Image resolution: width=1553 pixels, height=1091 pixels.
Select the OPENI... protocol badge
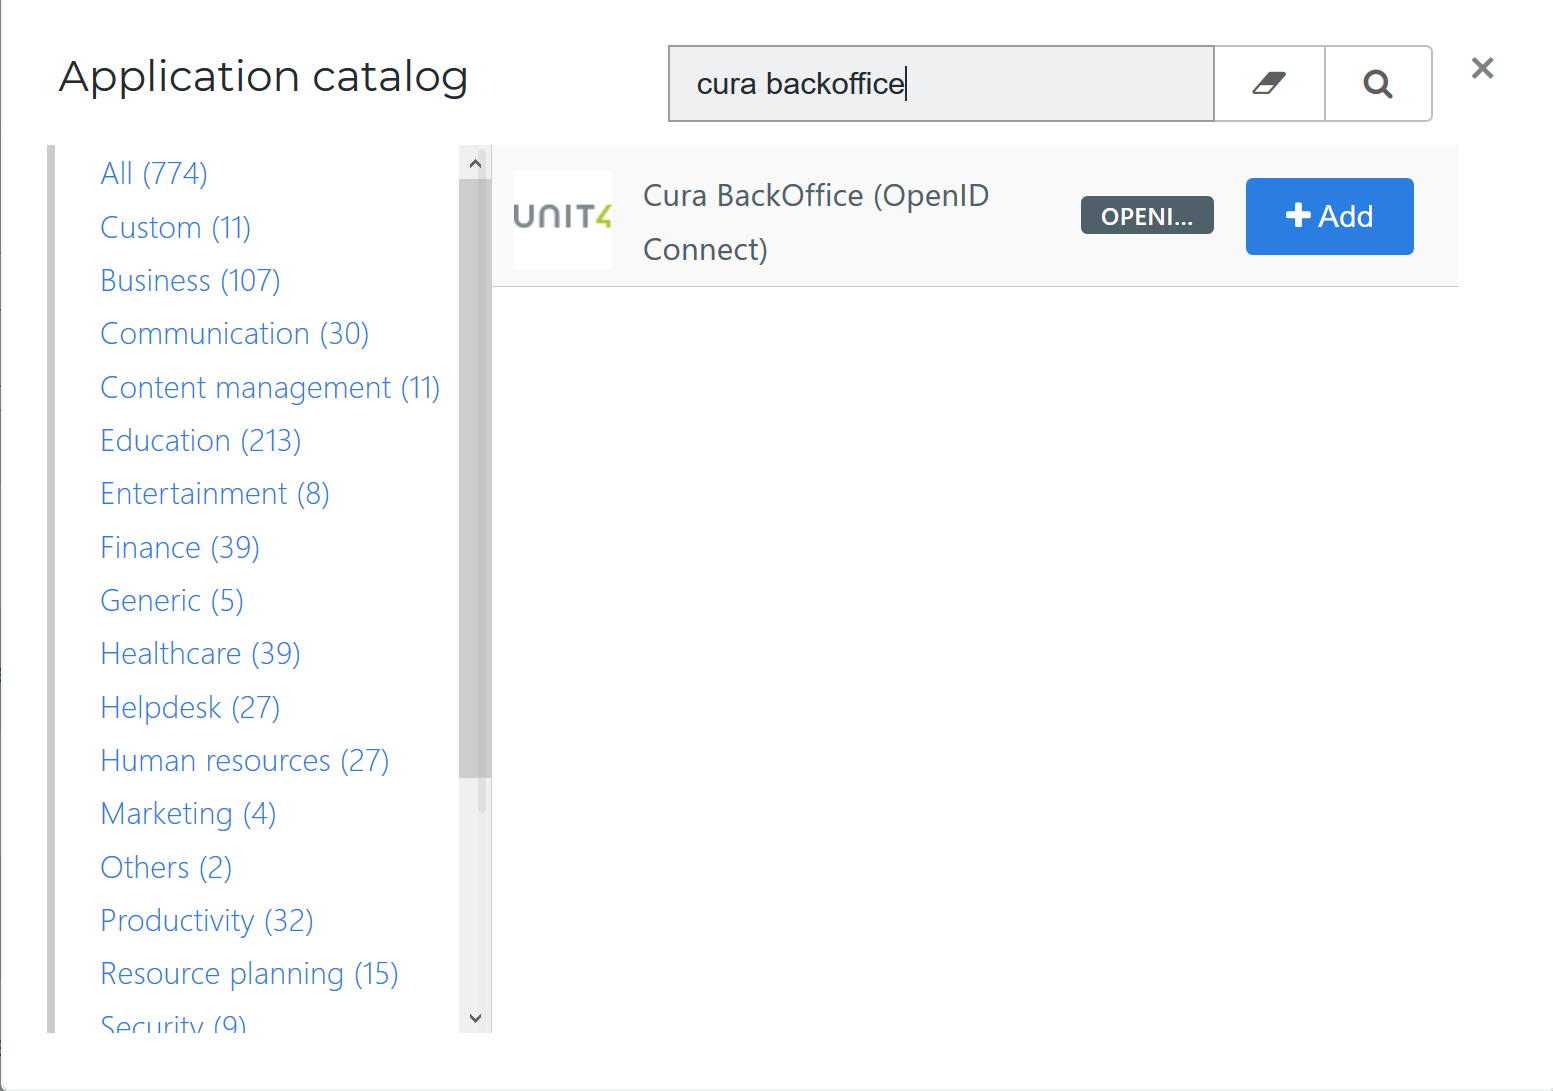coord(1147,216)
